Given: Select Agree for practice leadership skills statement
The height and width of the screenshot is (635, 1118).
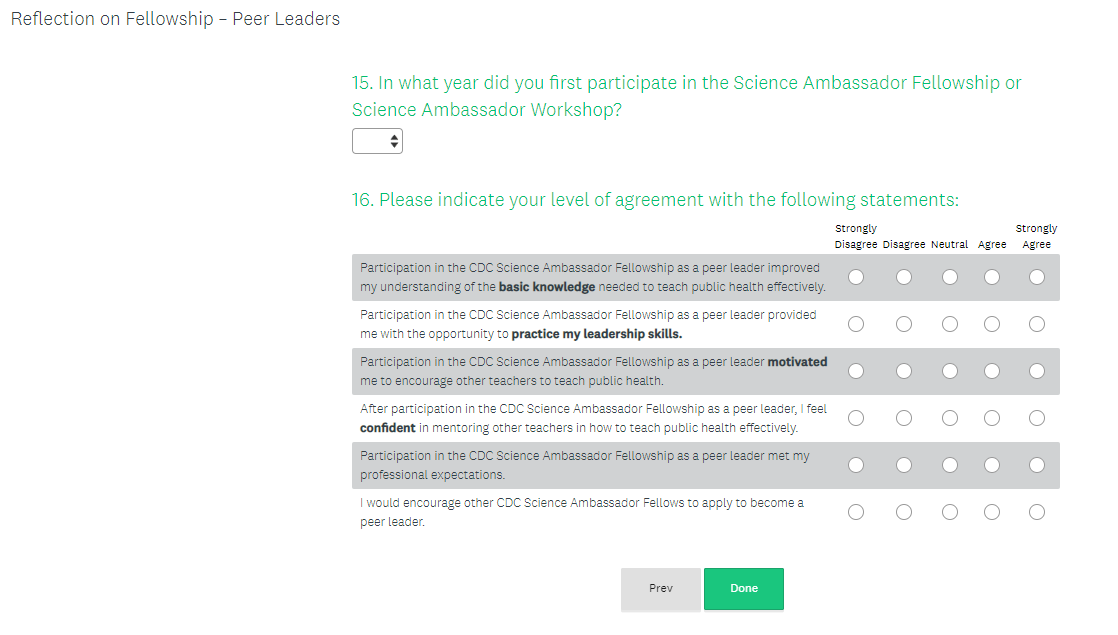Looking at the screenshot, I should (992, 324).
